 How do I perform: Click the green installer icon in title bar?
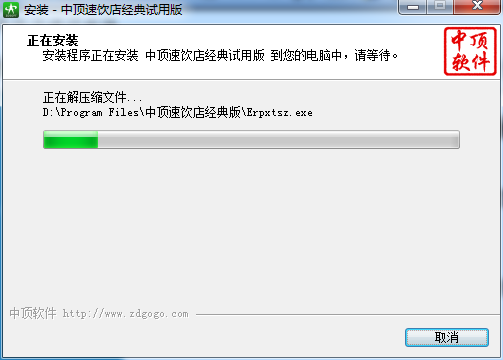[11, 9]
